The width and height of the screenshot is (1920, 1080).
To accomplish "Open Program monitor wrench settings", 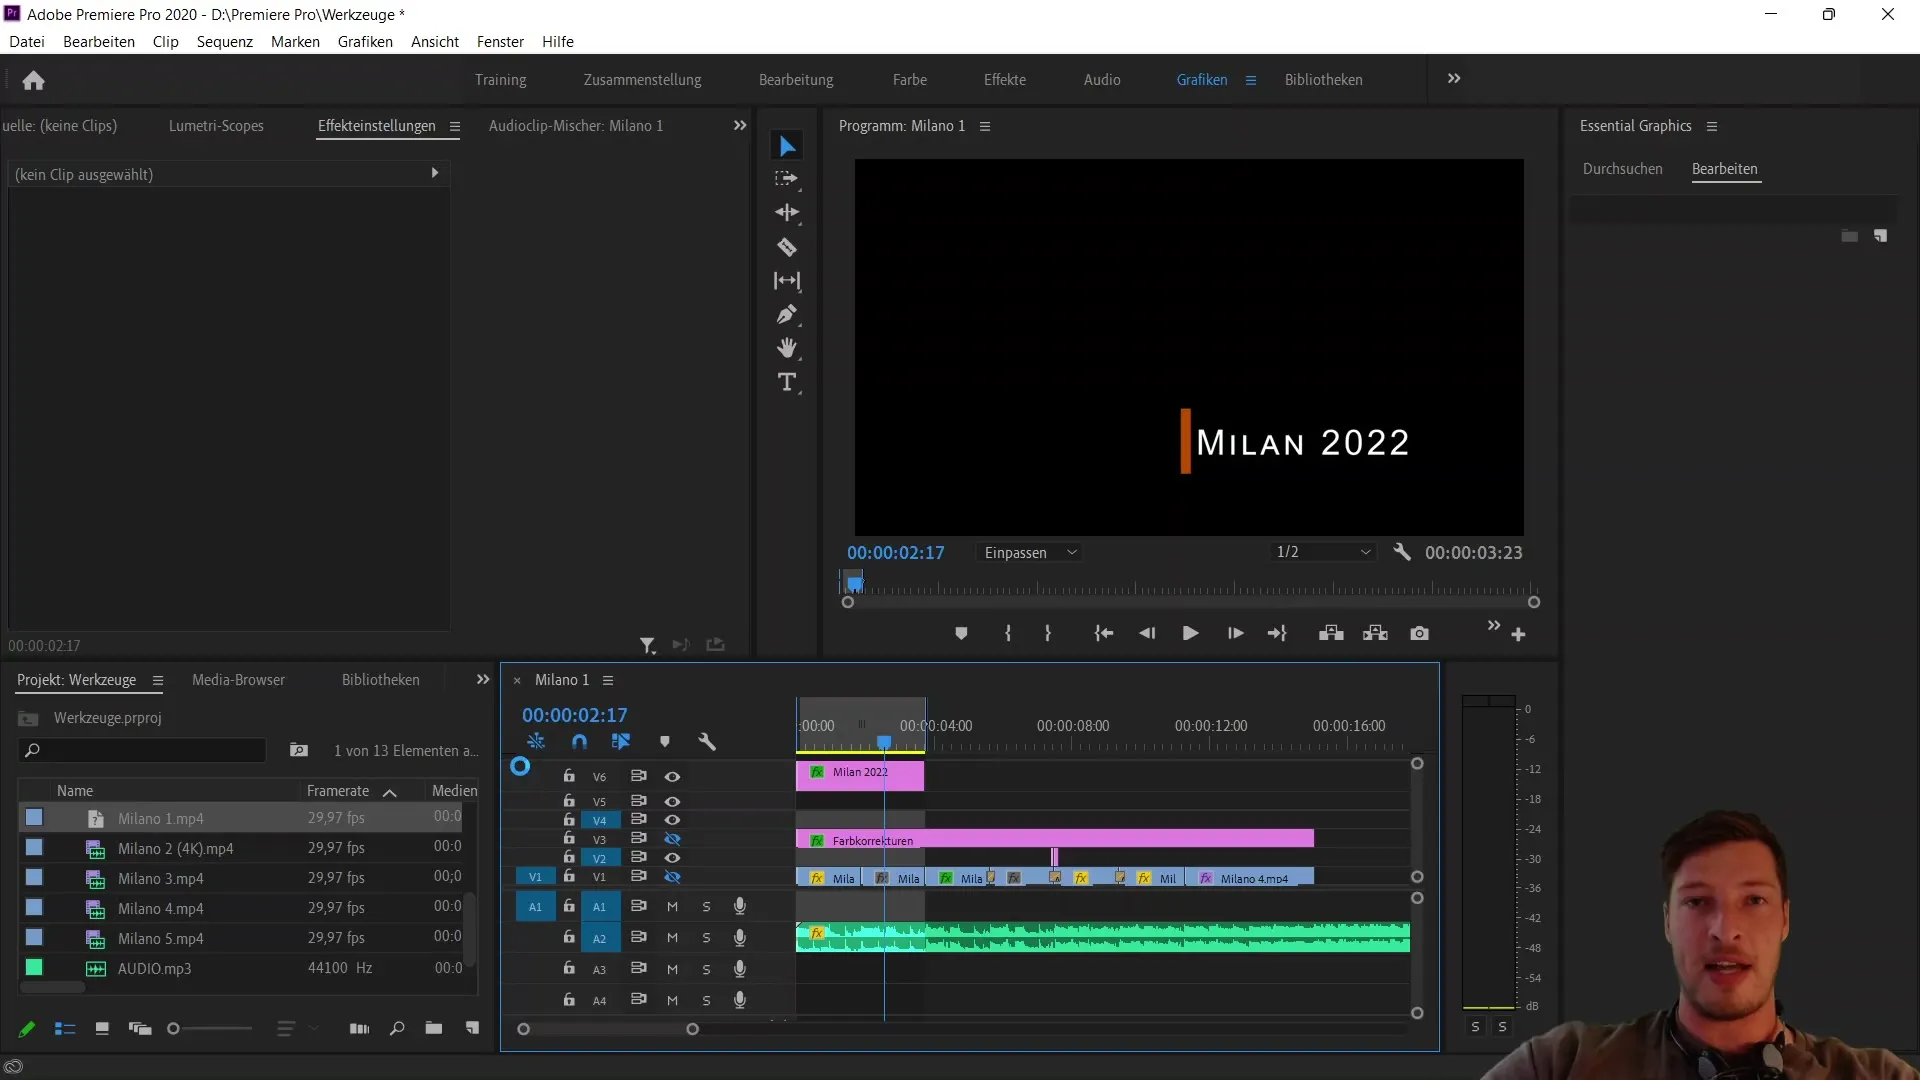I will [x=1402, y=552].
